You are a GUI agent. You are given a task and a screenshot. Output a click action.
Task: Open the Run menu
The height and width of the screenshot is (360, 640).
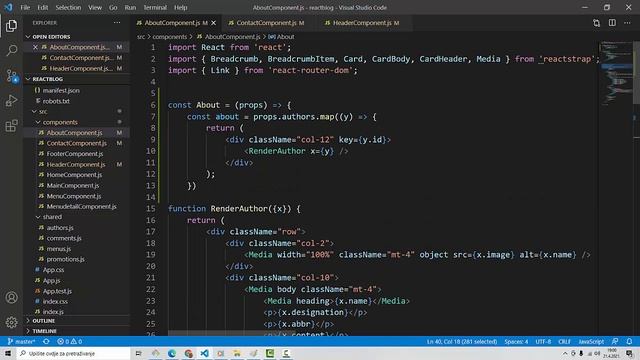pyautogui.click(x=130, y=7)
